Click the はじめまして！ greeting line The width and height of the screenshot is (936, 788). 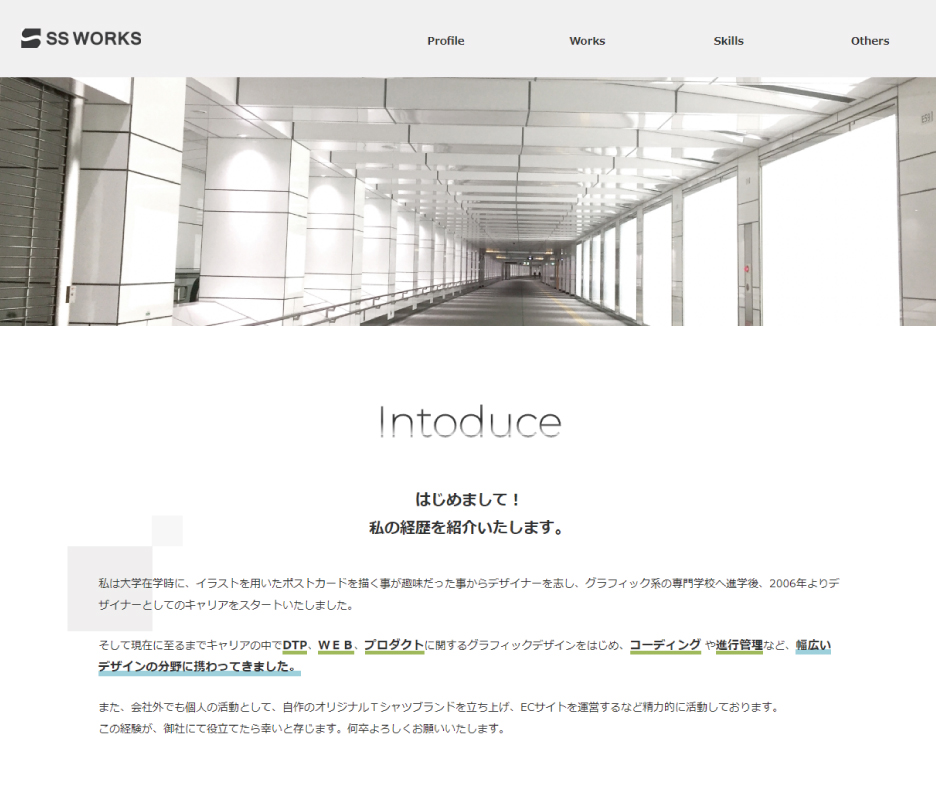pos(468,499)
